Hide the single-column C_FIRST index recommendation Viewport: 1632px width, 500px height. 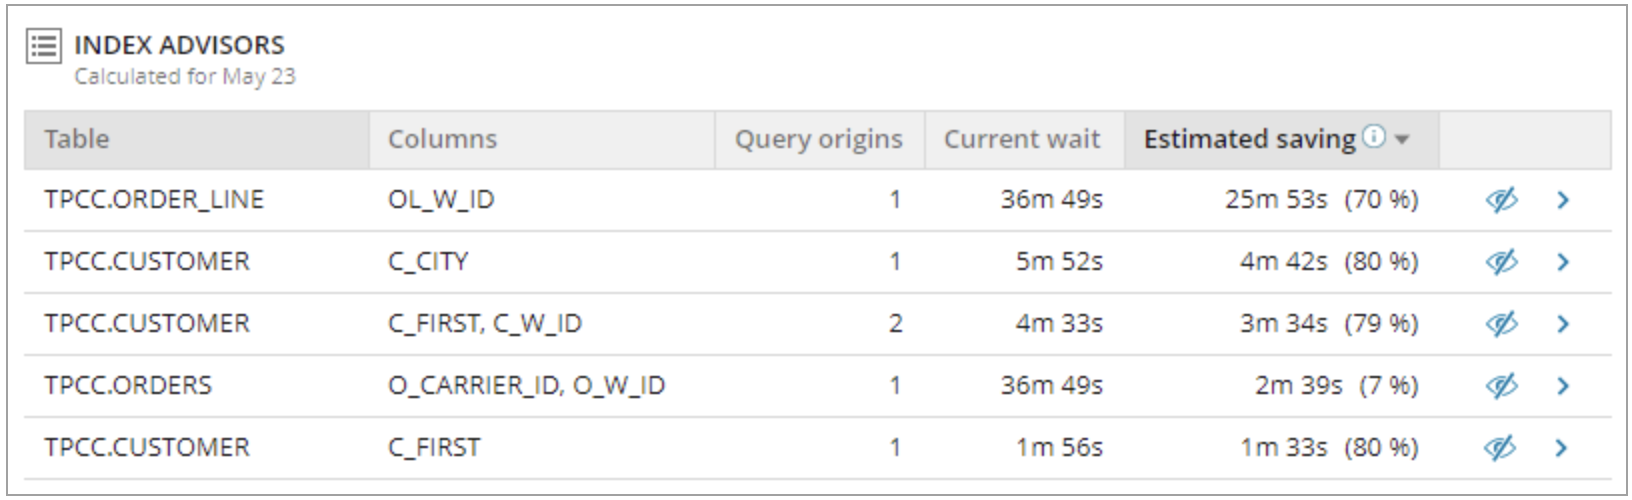1501,448
